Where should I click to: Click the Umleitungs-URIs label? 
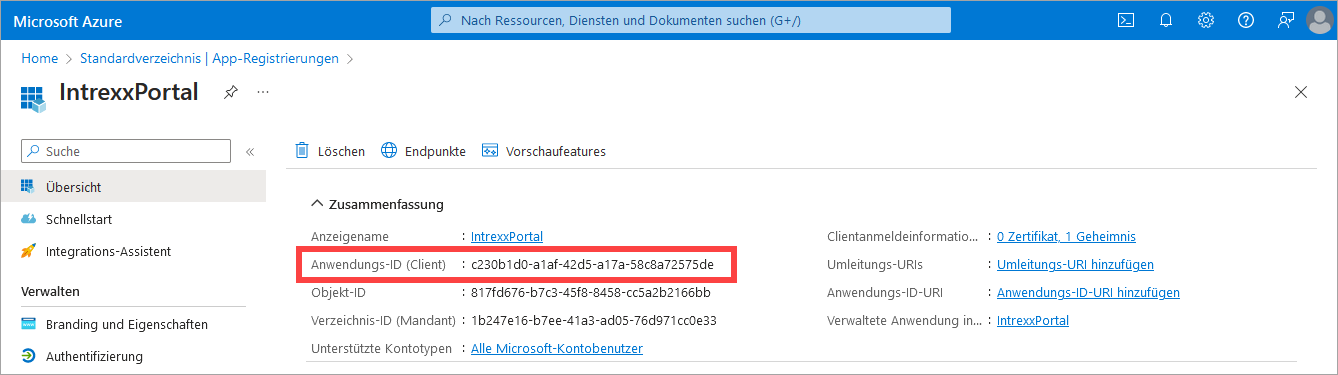[x=875, y=265]
